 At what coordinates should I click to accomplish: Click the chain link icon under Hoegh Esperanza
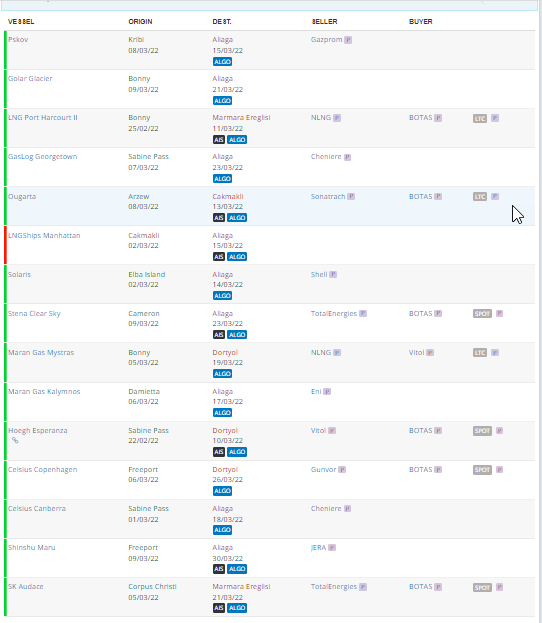click(x=15, y=440)
